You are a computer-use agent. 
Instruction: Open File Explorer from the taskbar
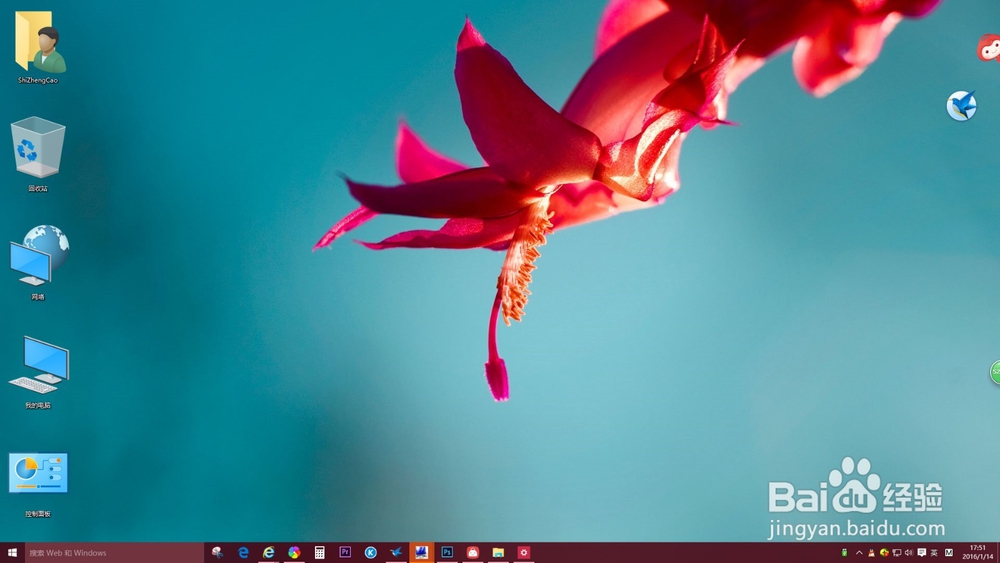pos(498,553)
